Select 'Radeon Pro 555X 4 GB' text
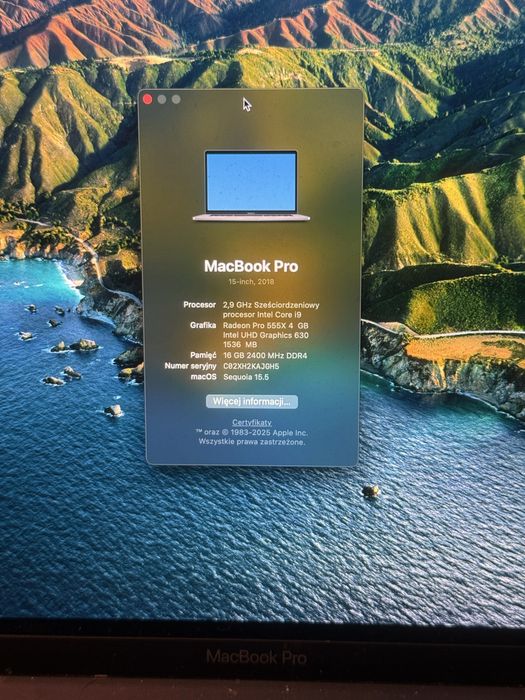The height and width of the screenshot is (700, 525). [266, 325]
